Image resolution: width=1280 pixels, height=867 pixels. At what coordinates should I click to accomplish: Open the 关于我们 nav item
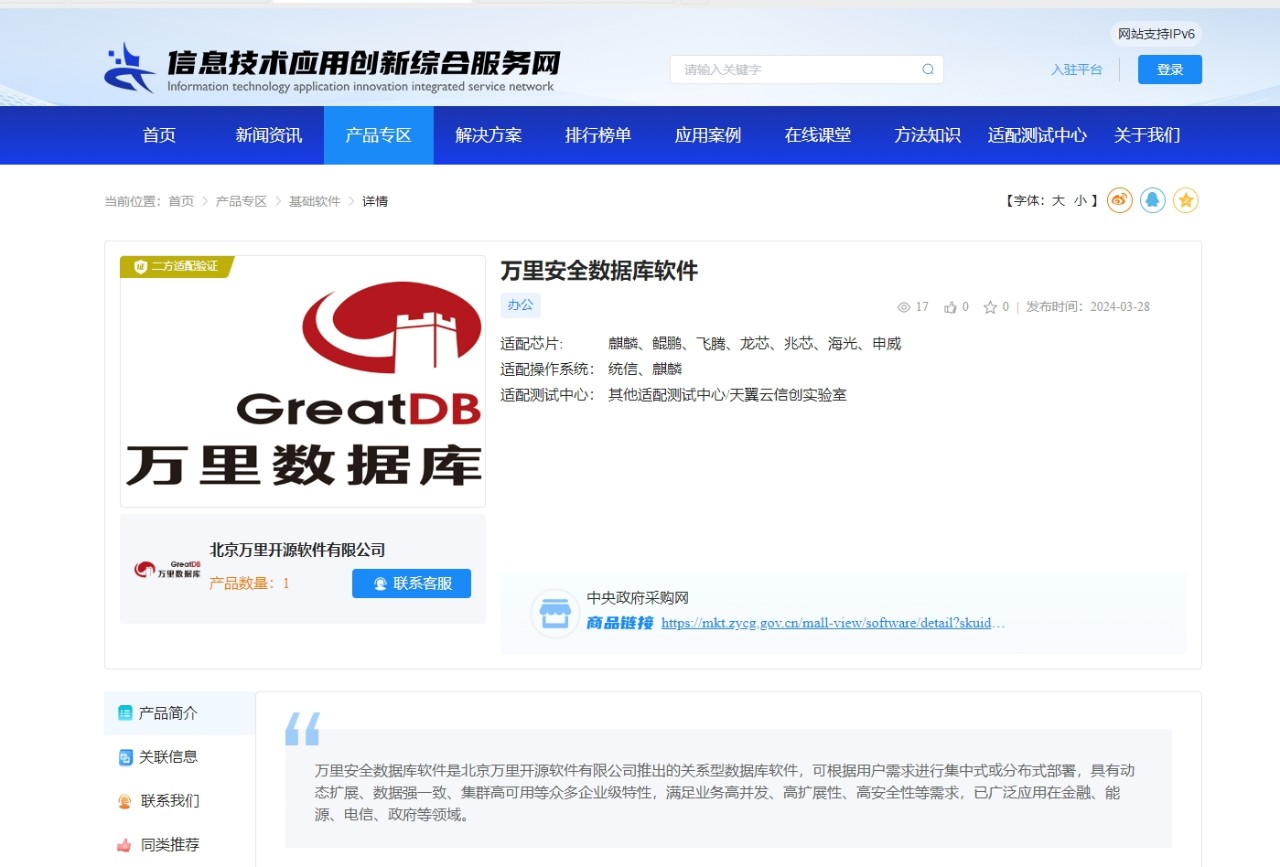[1147, 135]
